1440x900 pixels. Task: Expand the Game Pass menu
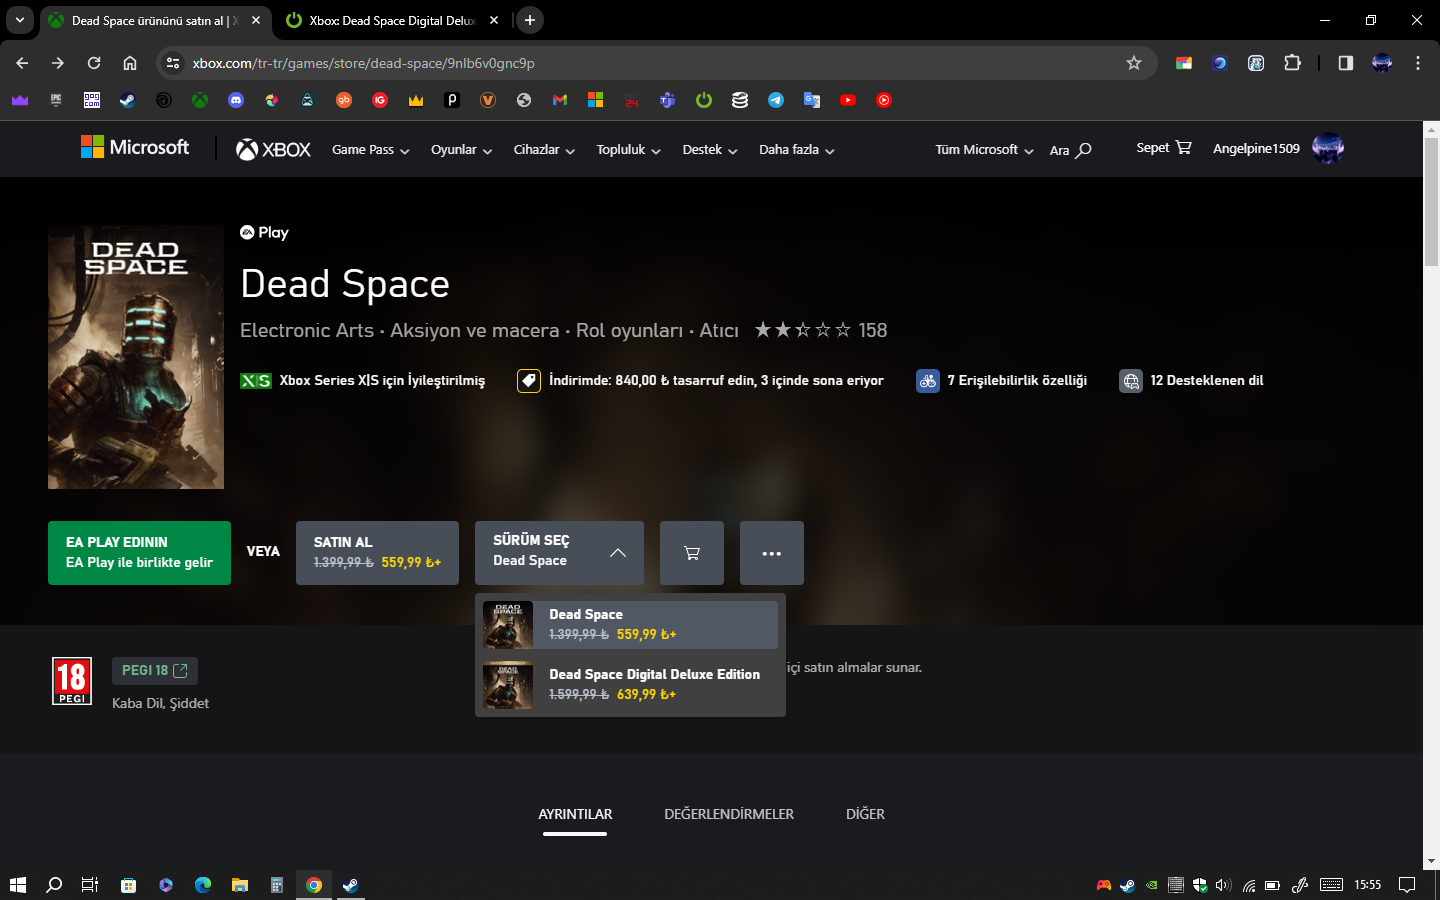(x=371, y=150)
